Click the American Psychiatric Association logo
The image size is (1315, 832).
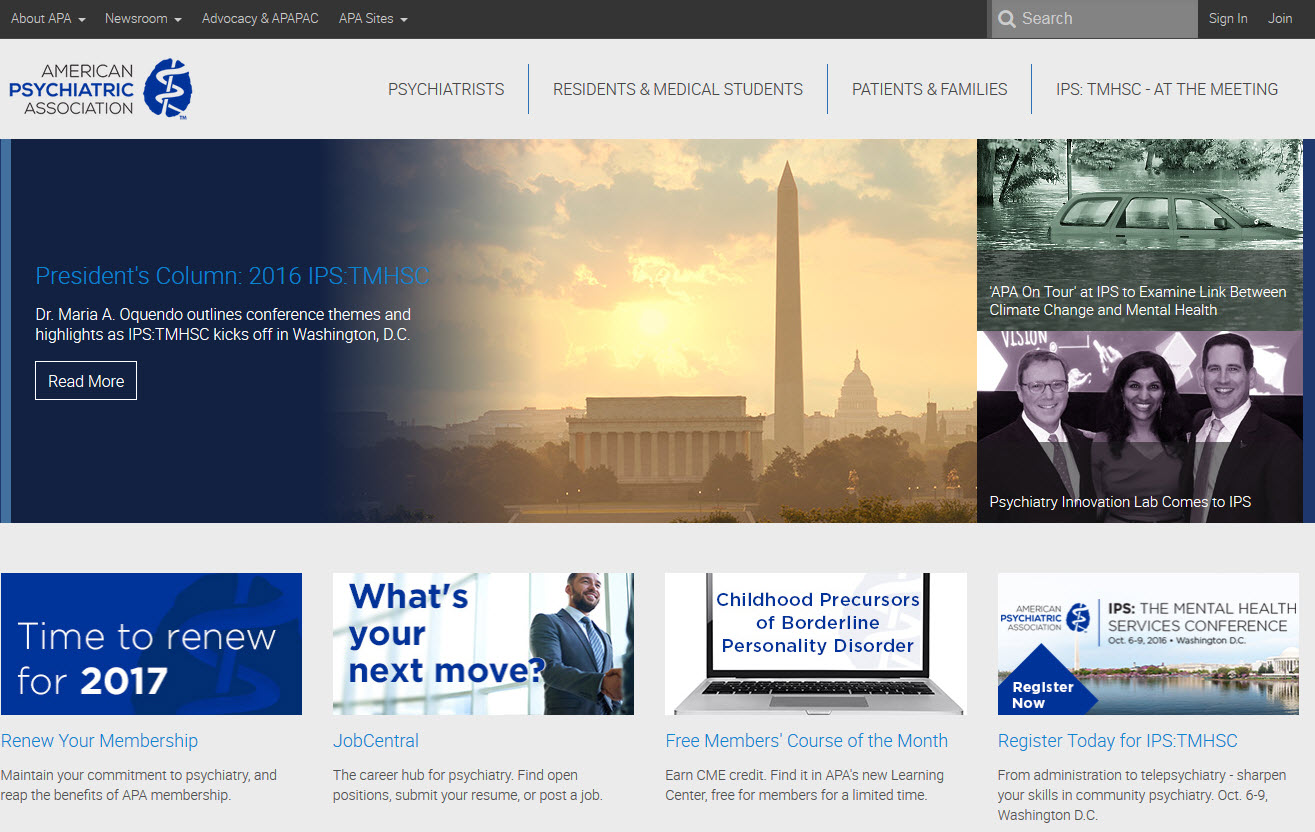coord(100,89)
